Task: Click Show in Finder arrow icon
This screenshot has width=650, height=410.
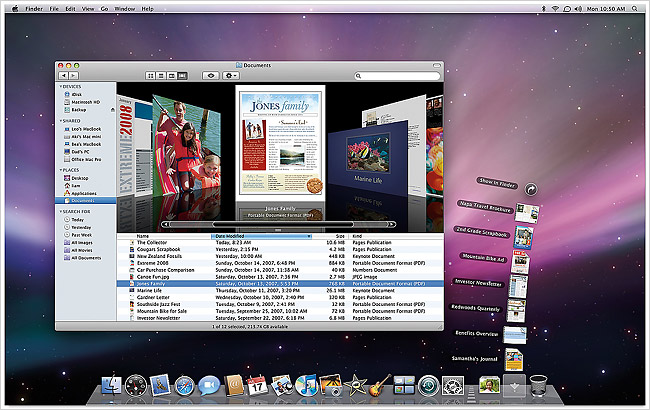Action: [x=531, y=189]
